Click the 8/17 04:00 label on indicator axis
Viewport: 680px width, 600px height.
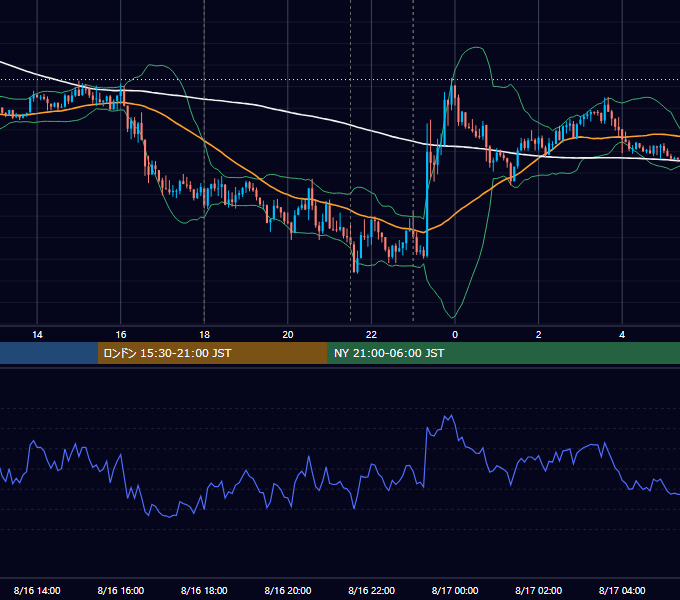(622, 590)
